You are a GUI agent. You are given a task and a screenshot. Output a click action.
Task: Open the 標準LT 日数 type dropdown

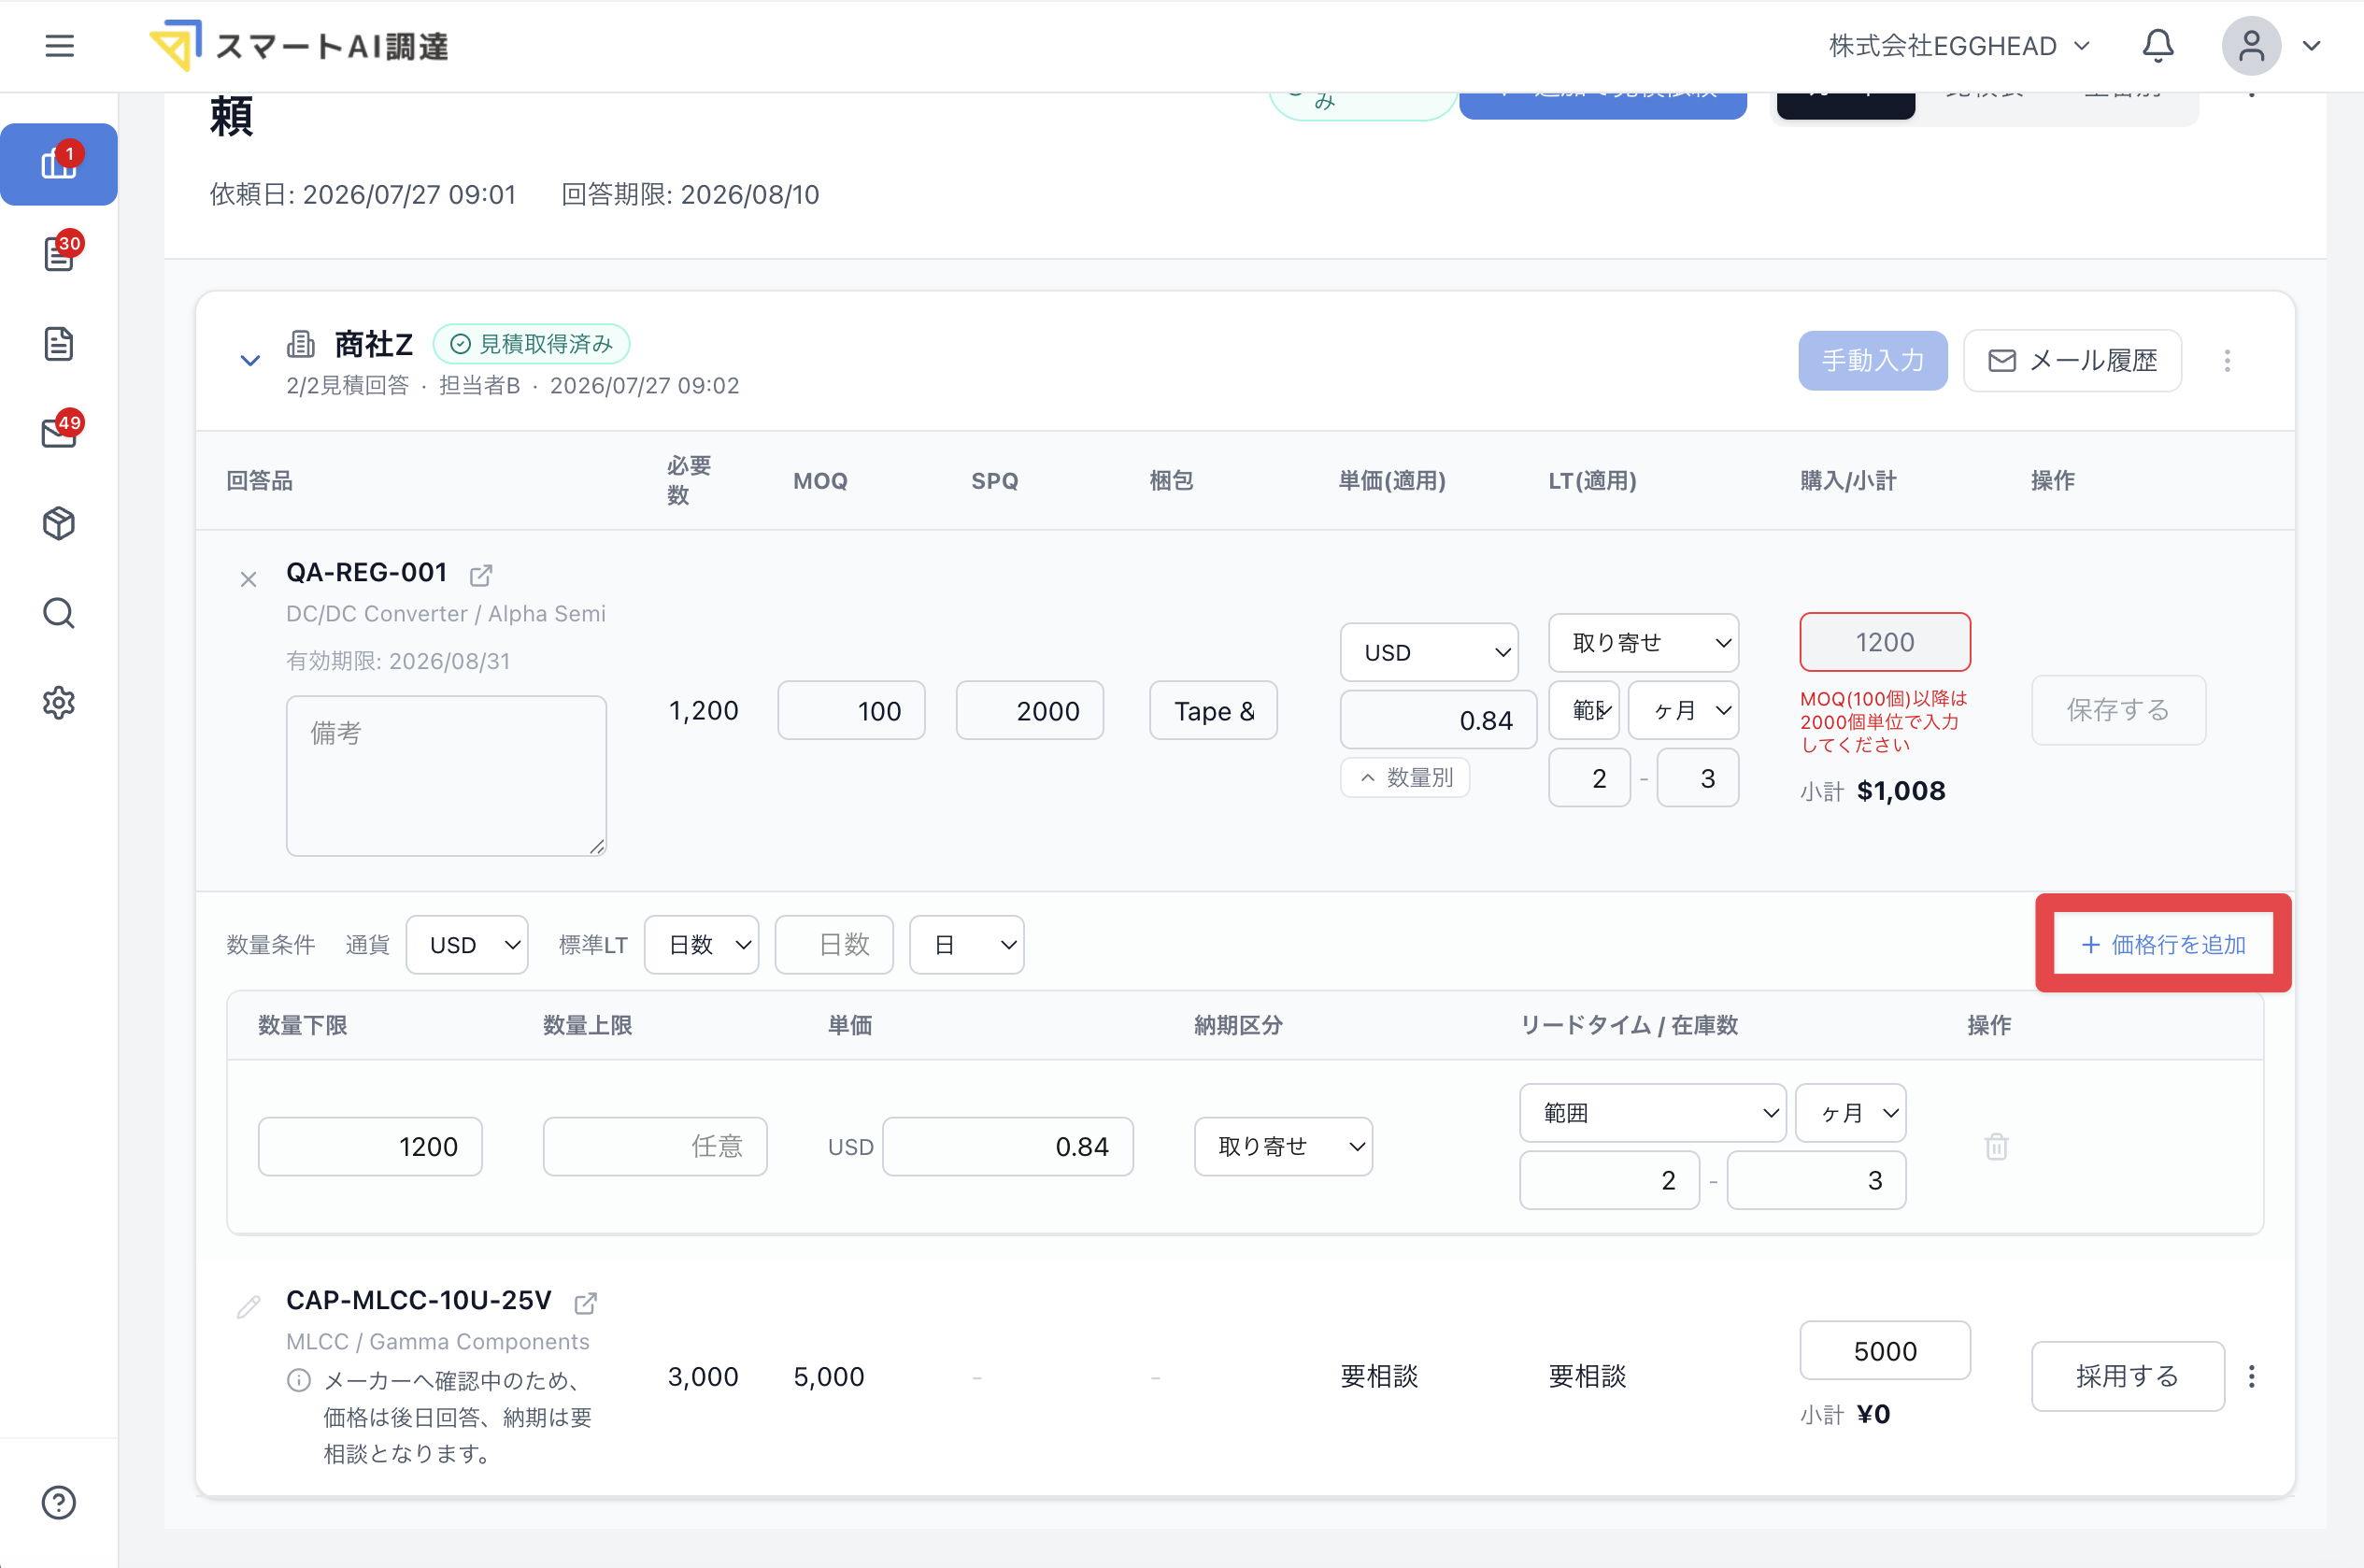[x=701, y=945]
